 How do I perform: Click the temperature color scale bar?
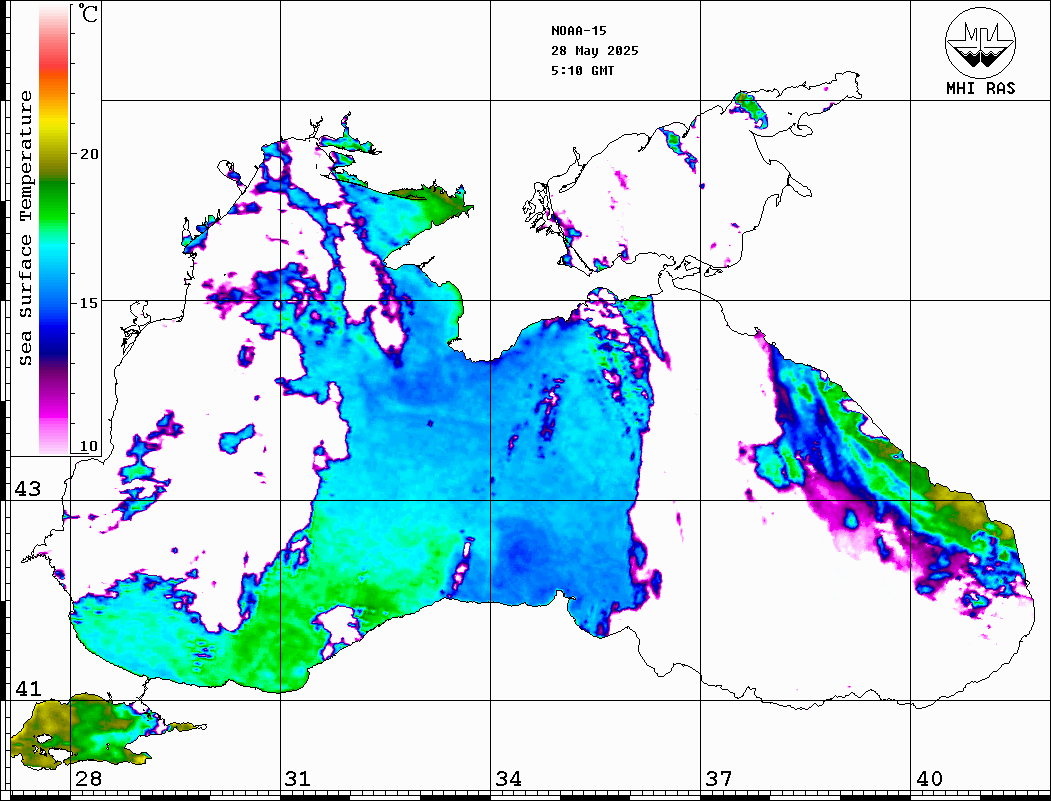[54, 230]
